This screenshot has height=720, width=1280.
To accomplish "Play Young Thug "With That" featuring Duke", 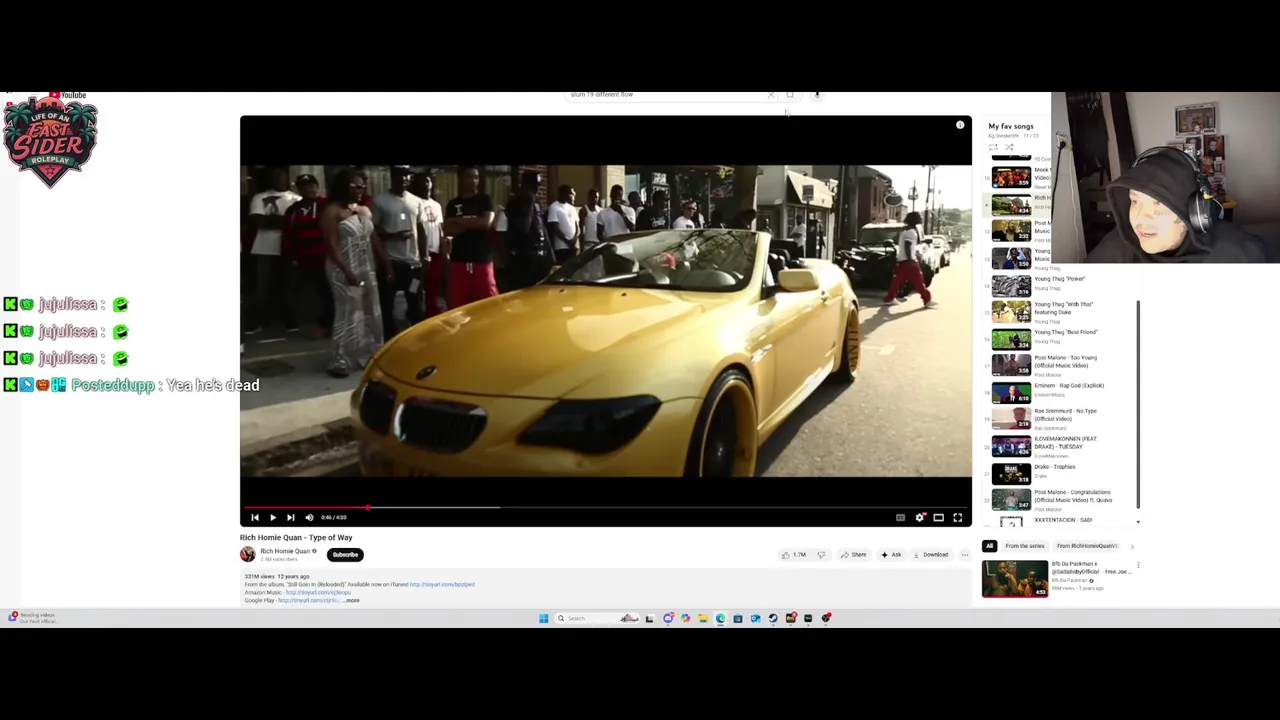I will 1060,311.
